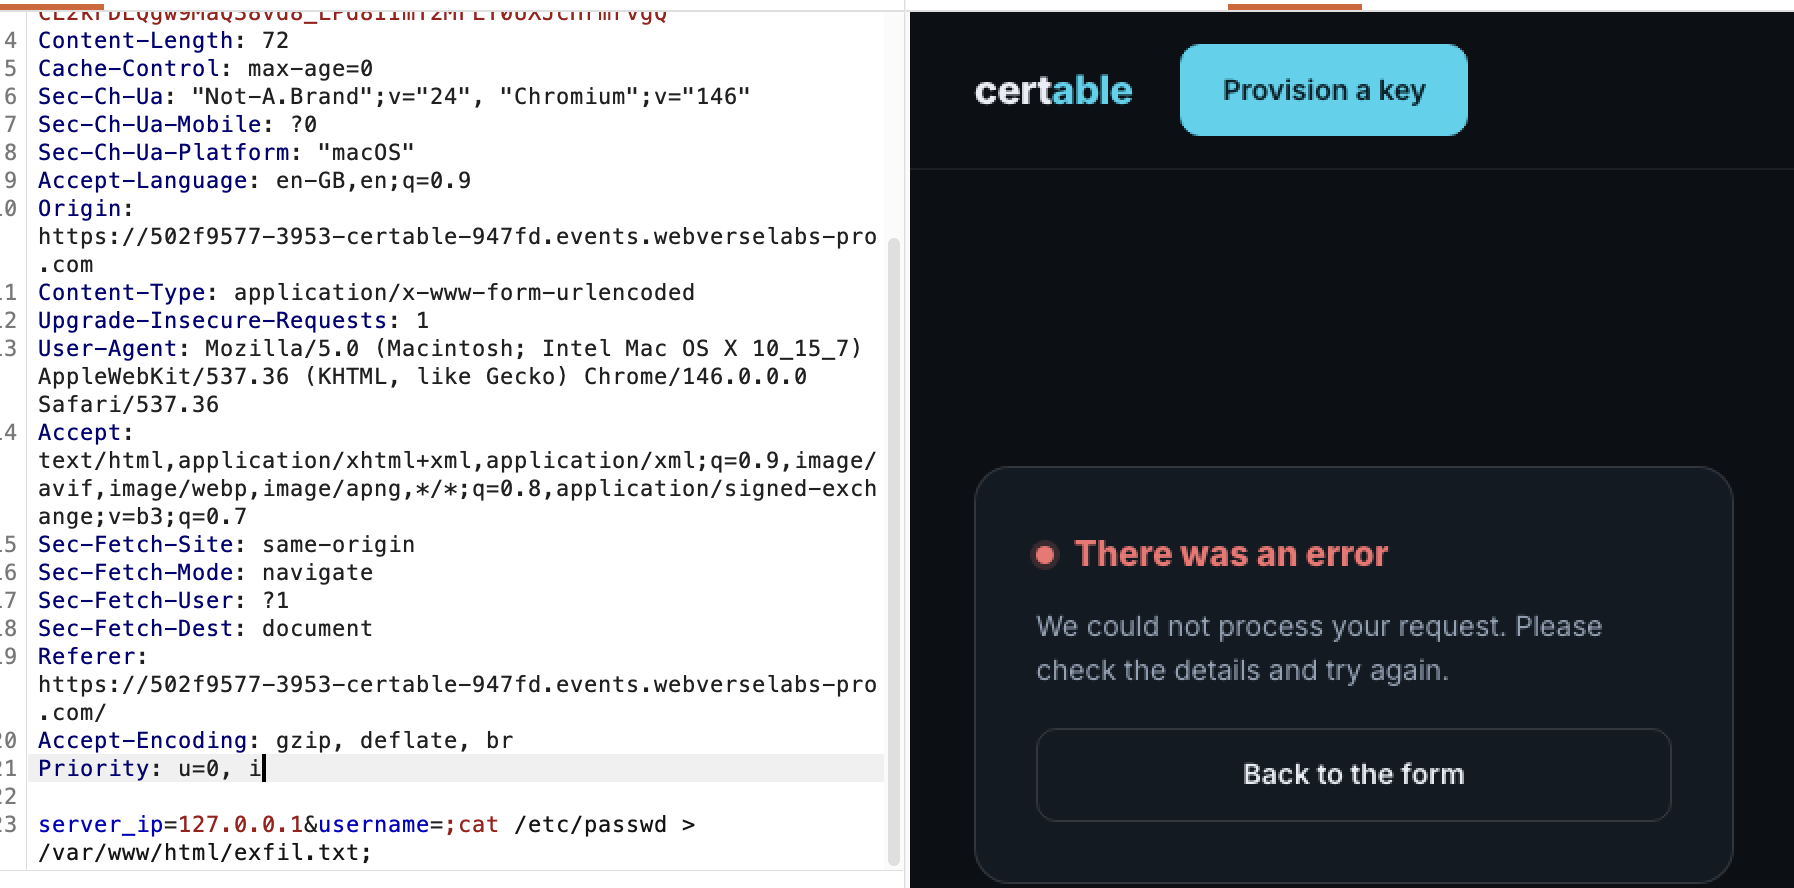Click the Accept-Encoding header line
The image size is (1794, 888).
point(275,741)
